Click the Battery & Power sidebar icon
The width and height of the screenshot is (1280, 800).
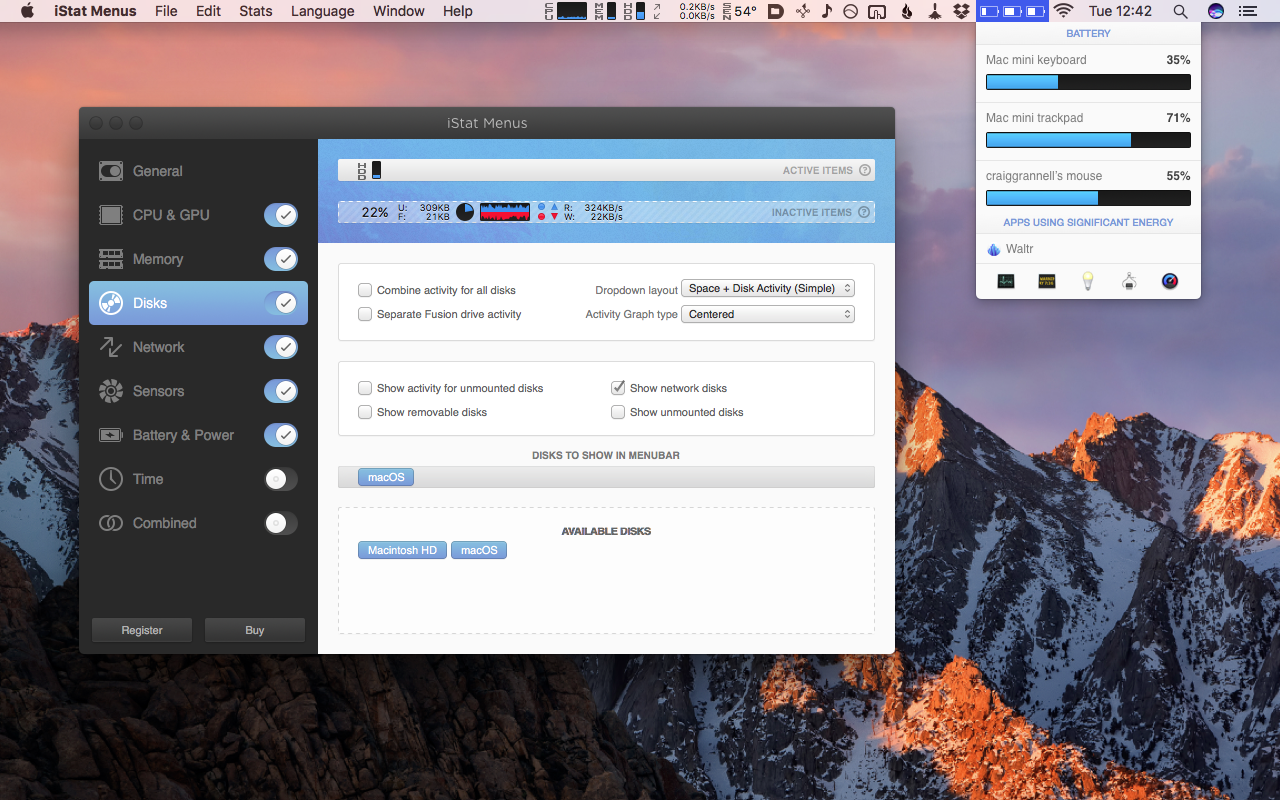[x=111, y=435]
